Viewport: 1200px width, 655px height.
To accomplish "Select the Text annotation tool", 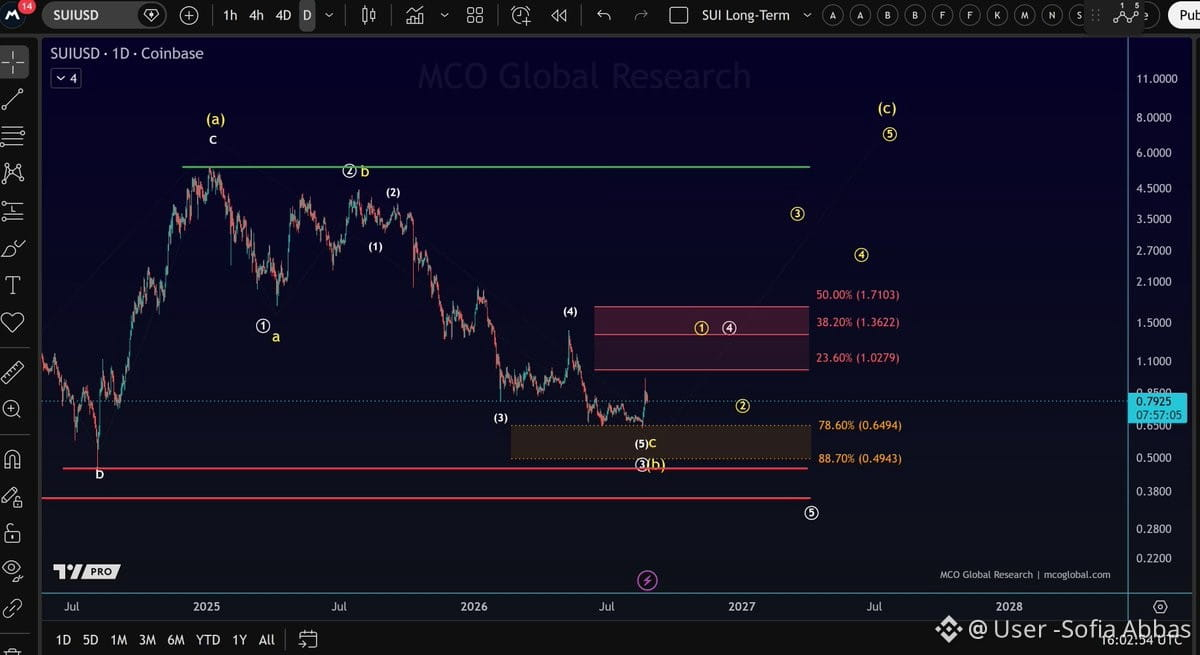I will pos(14,286).
